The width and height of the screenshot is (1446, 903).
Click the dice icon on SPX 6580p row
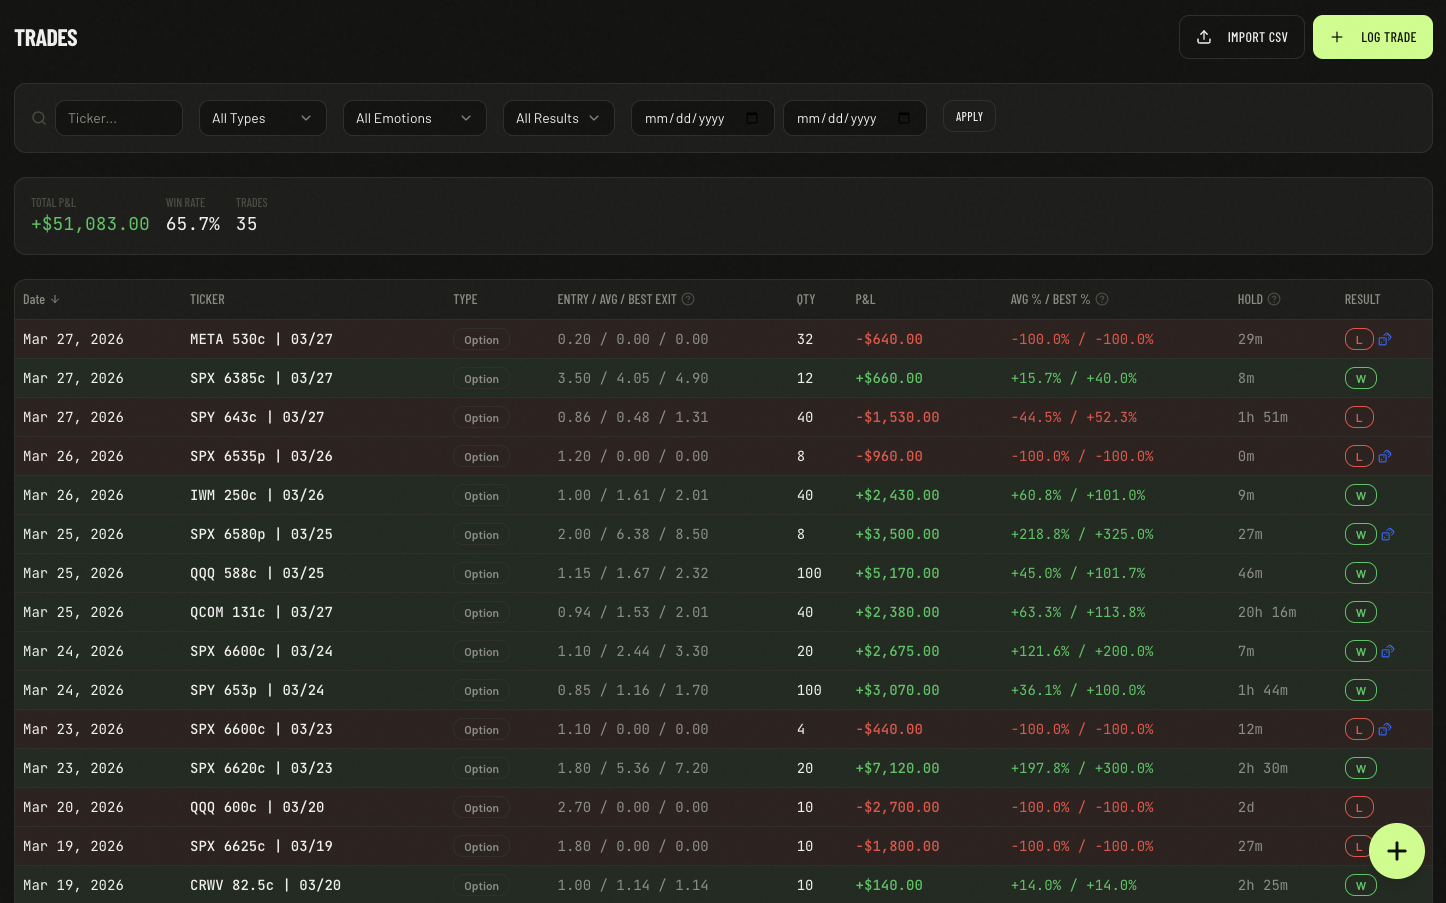[x=1388, y=535]
